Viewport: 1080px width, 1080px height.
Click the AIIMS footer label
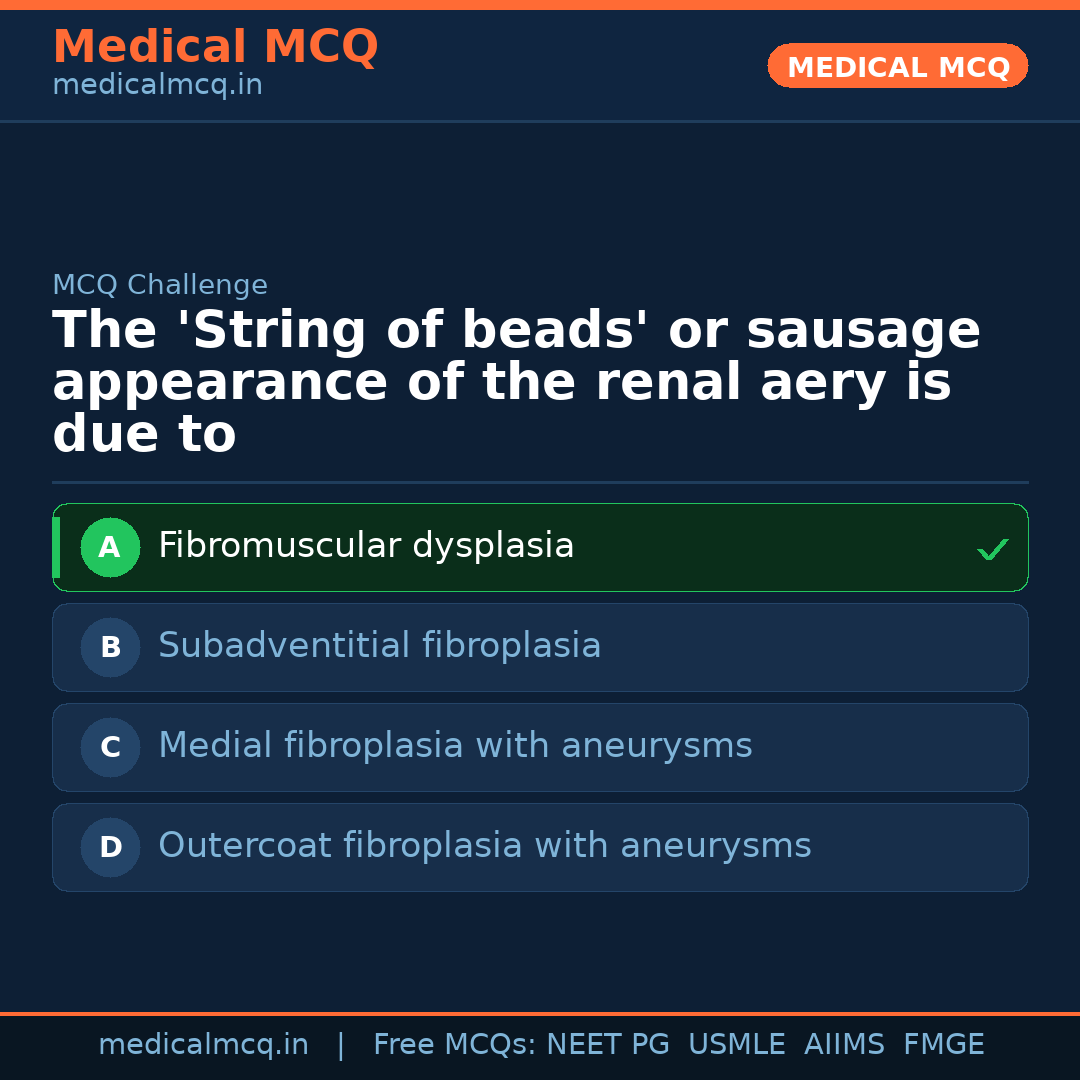coord(844,1045)
